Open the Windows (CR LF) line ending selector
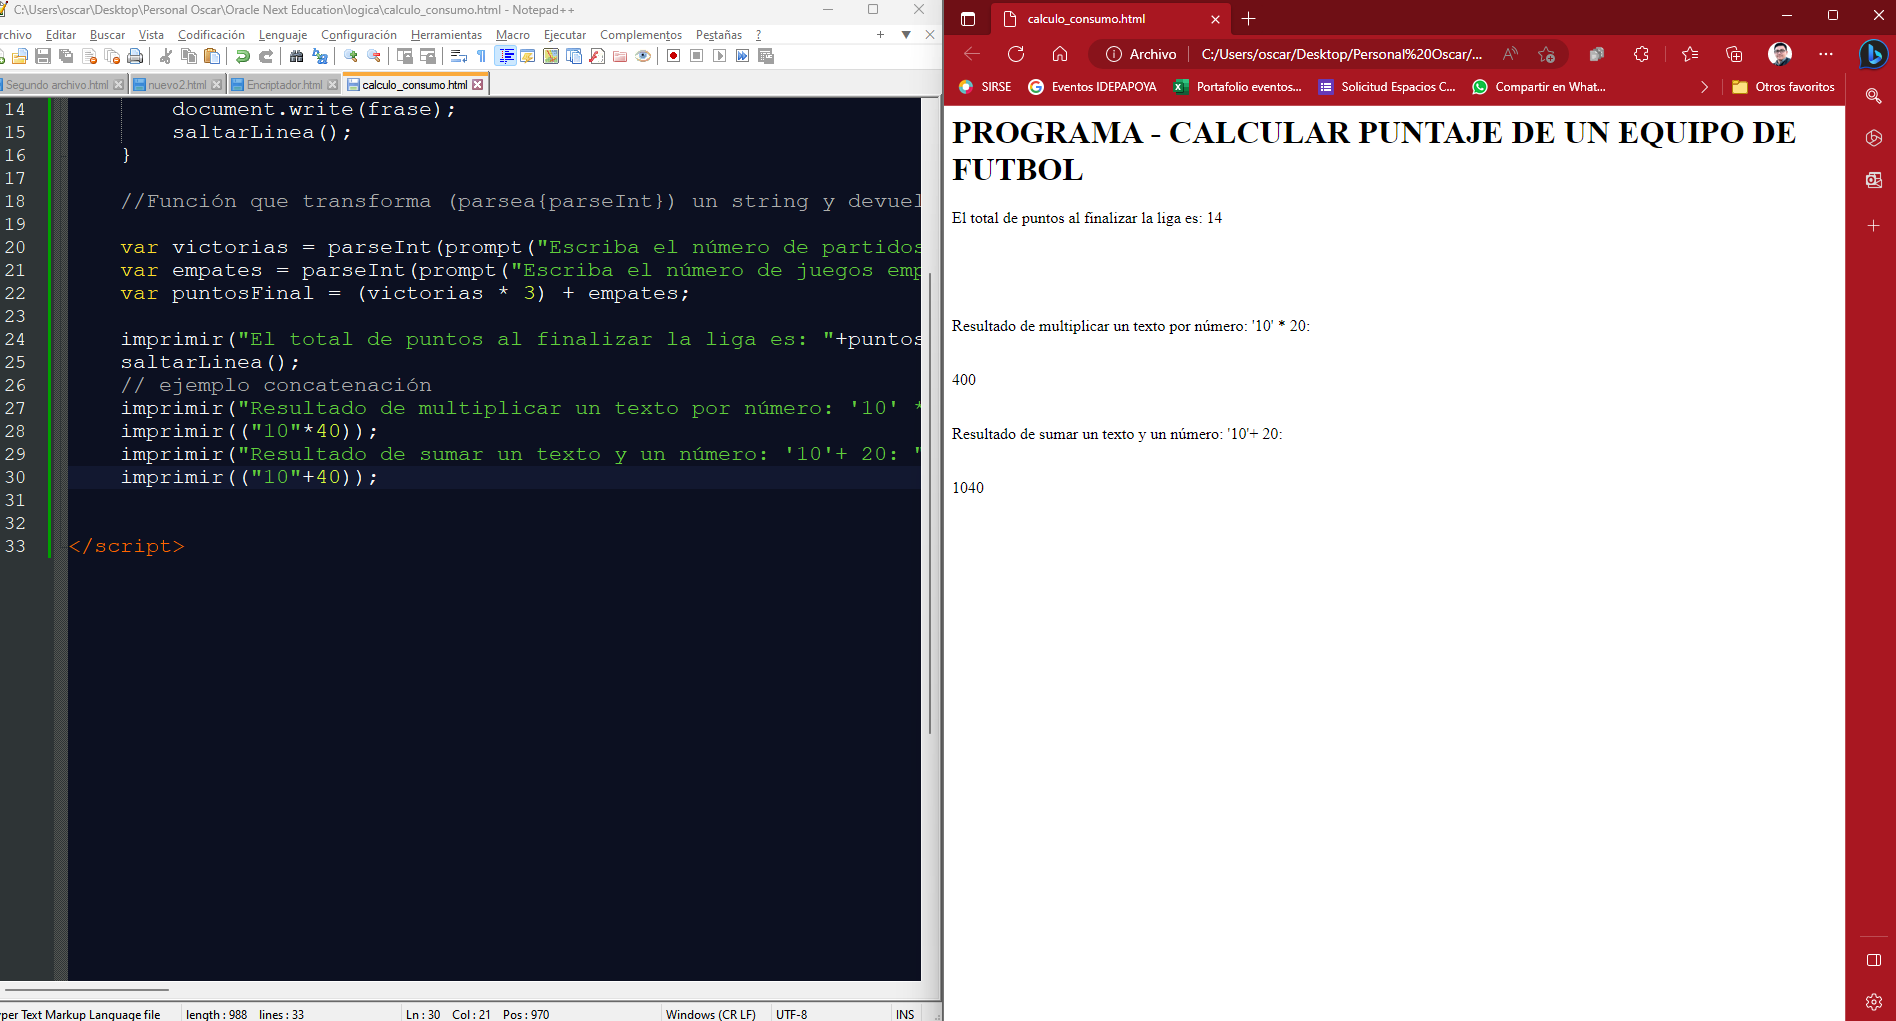Viewport: 1896px width, 1021px height. (x=711, y=1014)
